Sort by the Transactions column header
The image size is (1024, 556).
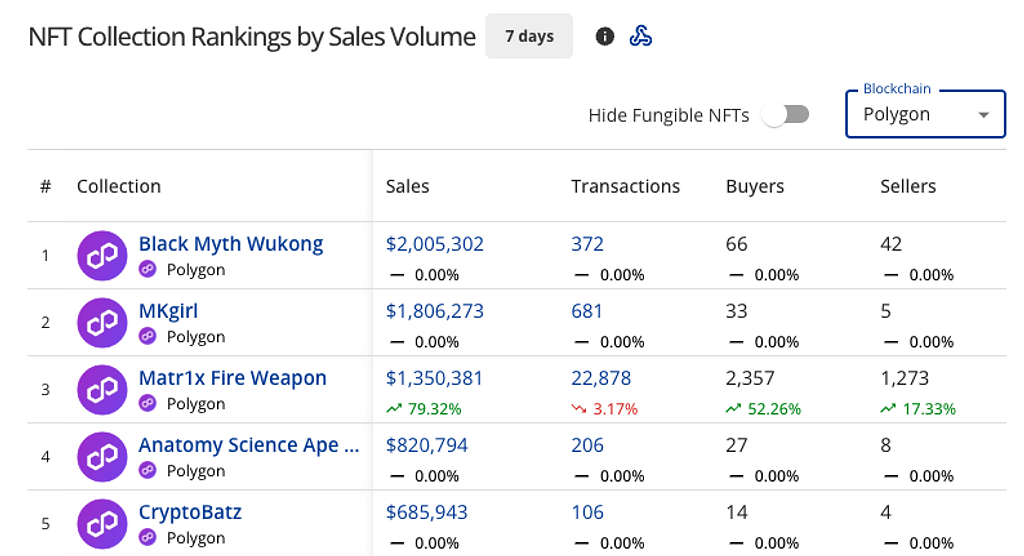click(x=625, y=186)
